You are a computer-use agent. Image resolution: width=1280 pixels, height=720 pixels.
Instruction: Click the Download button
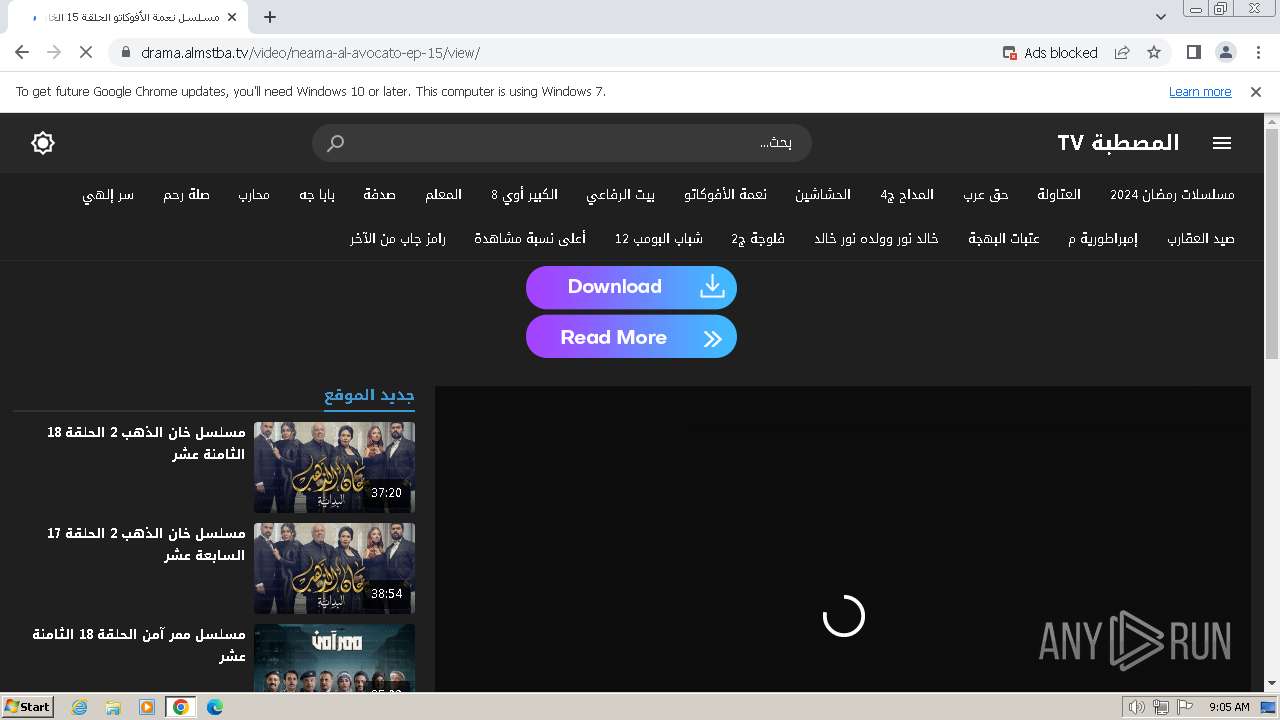coord(631,287)
